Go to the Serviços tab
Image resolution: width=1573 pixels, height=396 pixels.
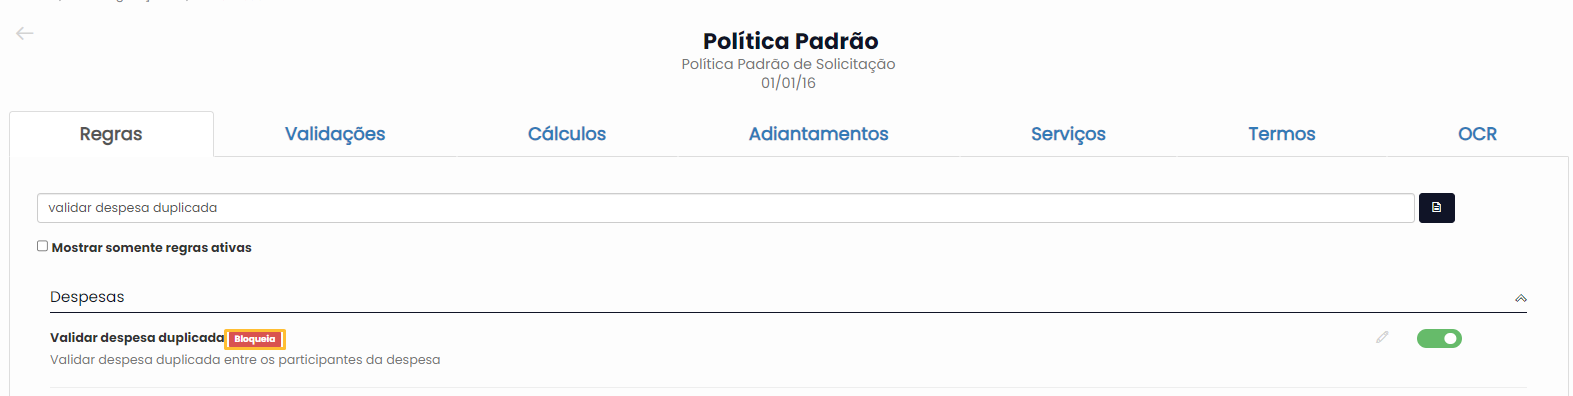click(x=1068, y=134)
